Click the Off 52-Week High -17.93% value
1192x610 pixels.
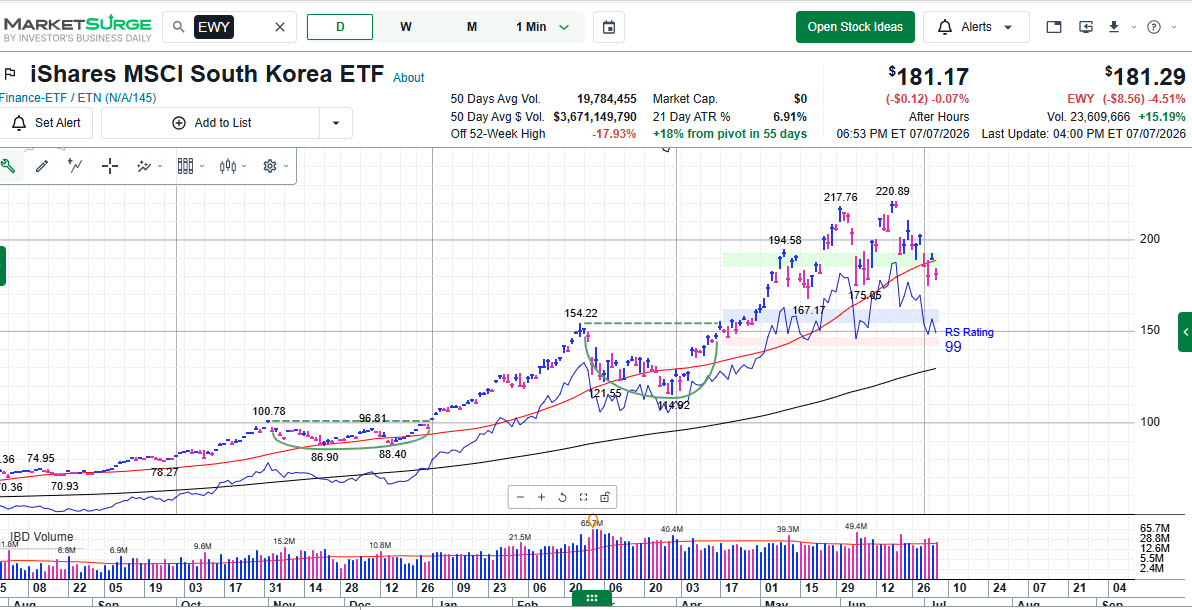615,134
